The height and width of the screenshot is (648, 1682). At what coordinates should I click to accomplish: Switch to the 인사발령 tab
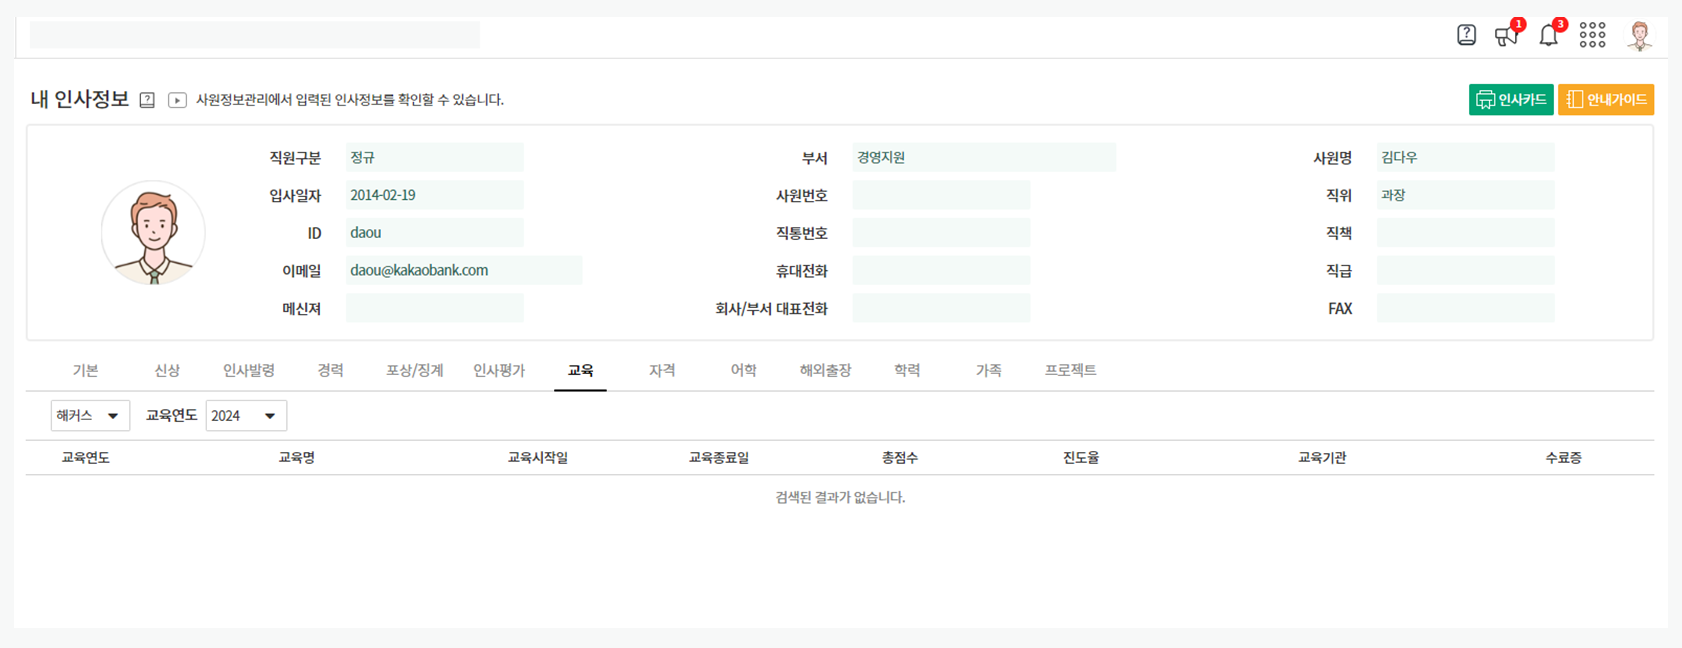[x=248, y=371]
